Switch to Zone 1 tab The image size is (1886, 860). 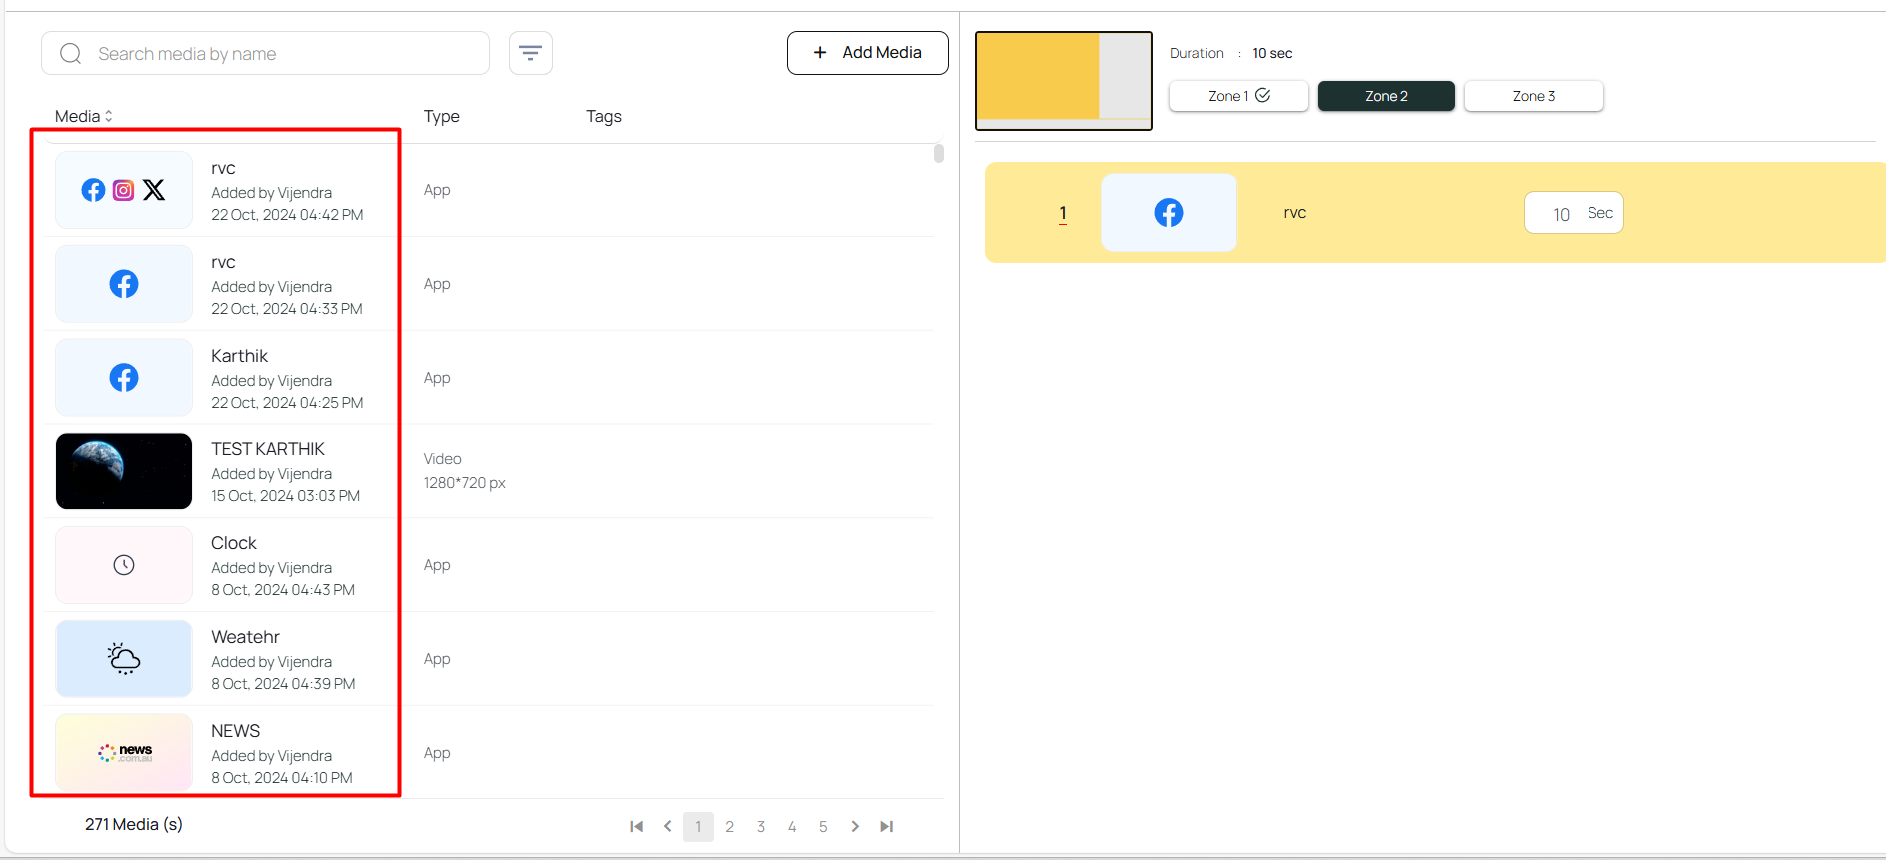click(x=1238, y=96)
